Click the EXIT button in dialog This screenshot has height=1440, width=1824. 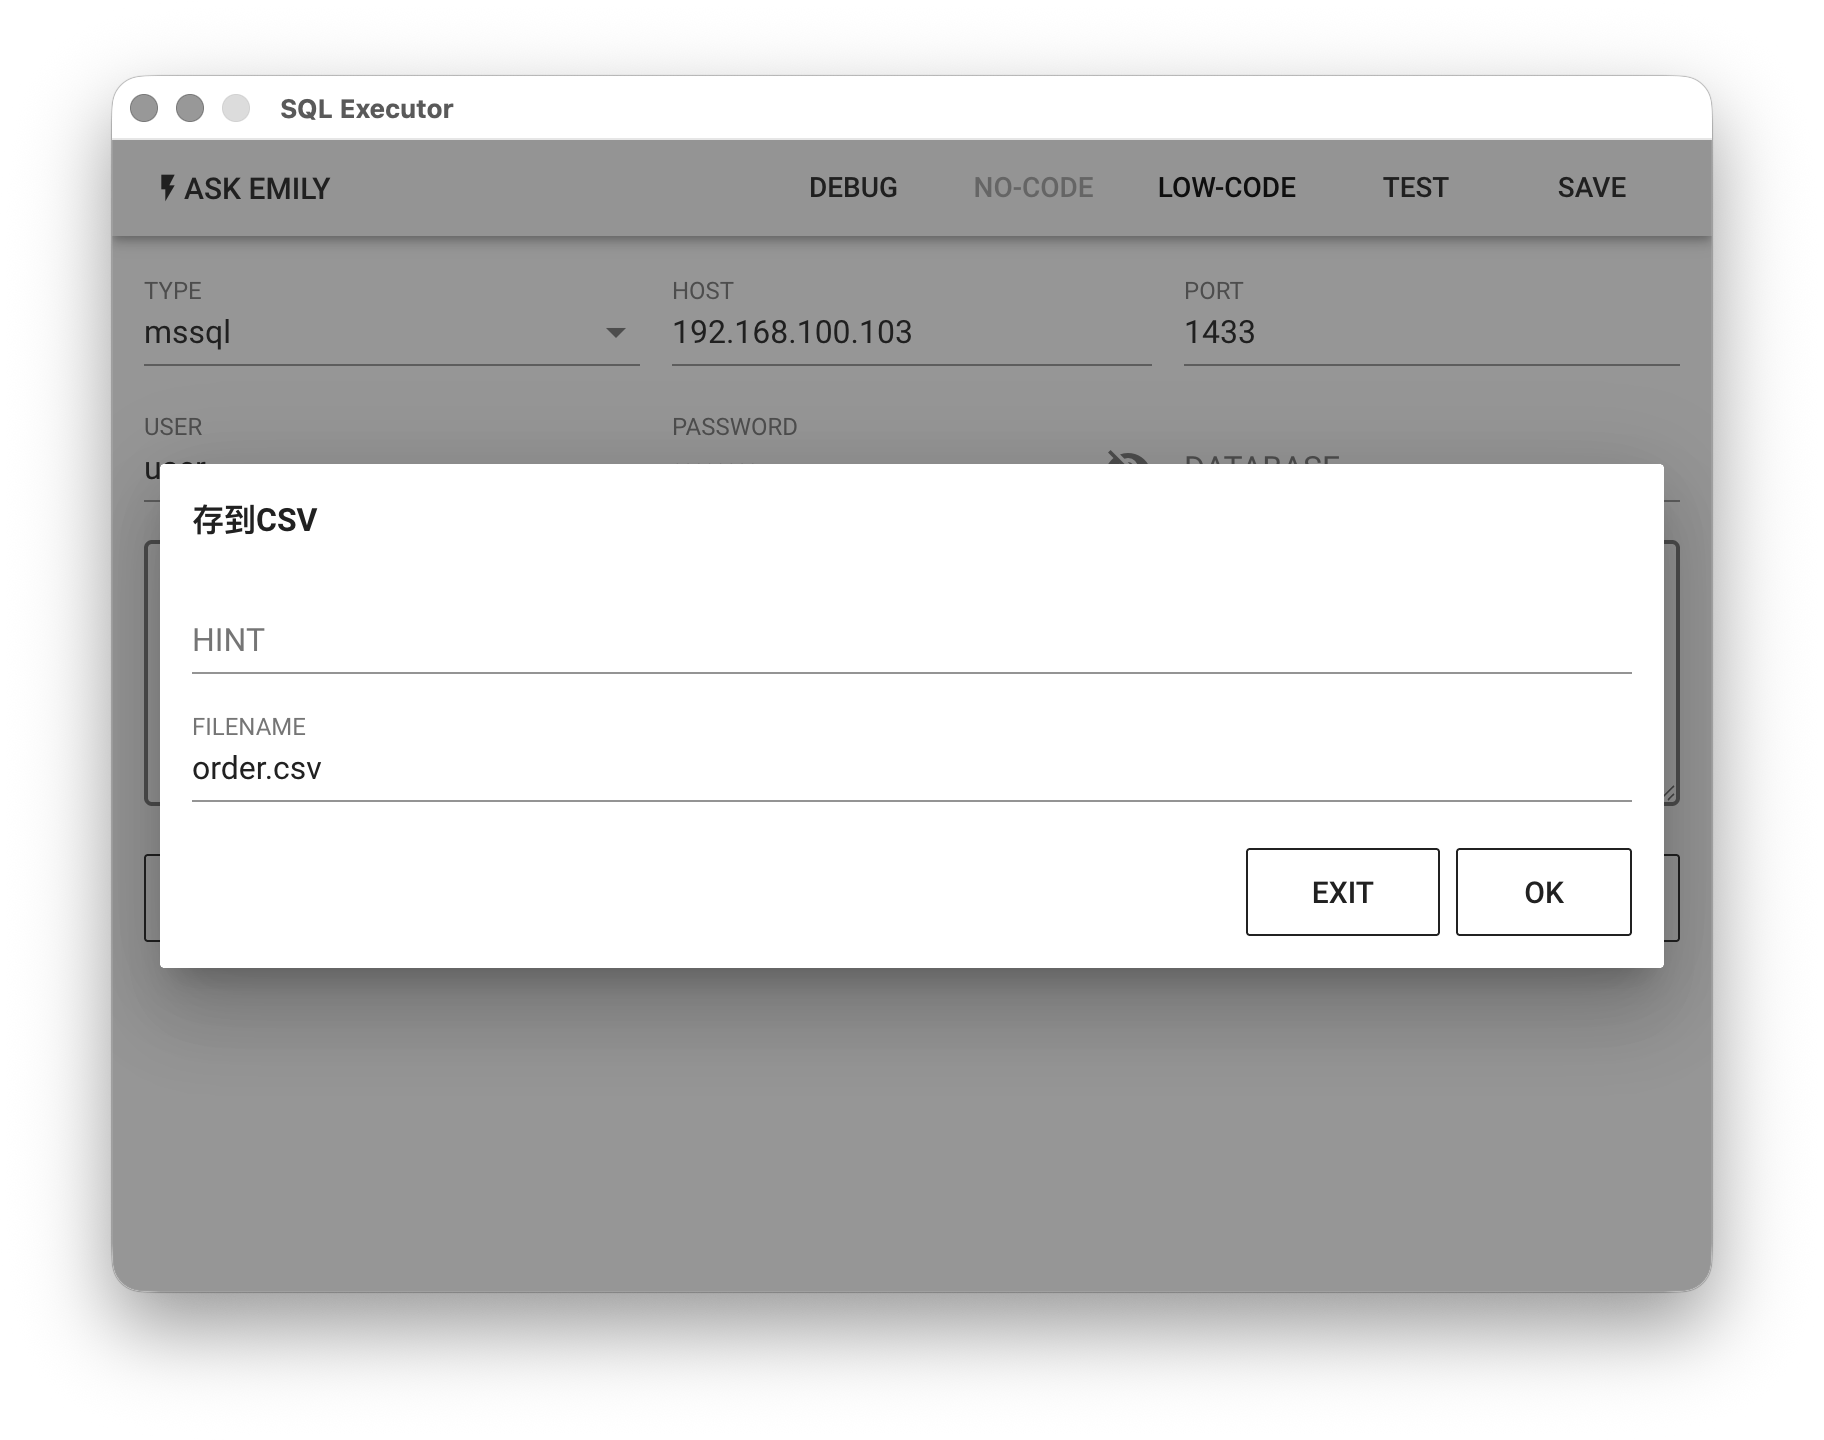(x=1342, y=892)
